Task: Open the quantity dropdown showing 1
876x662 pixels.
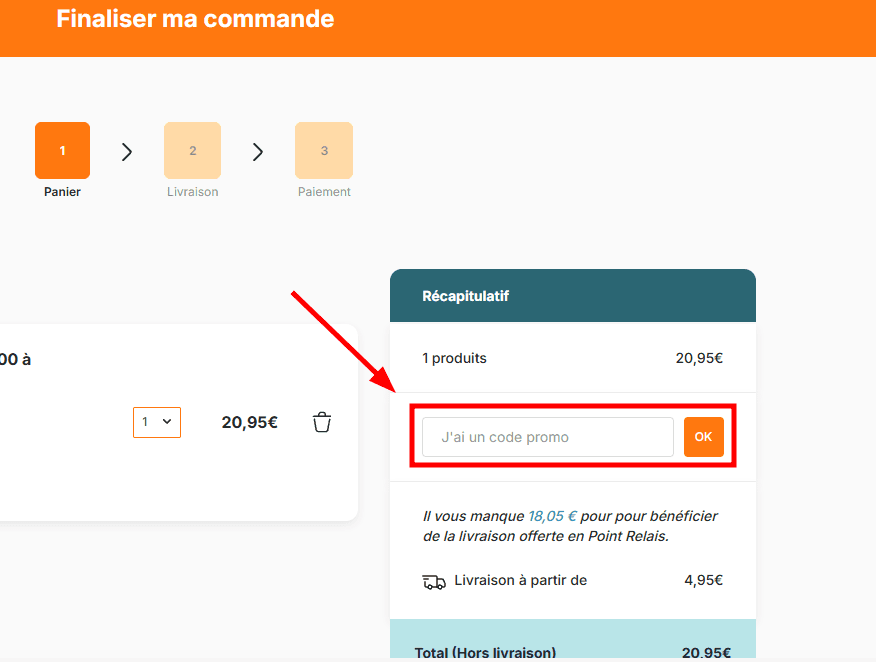Action: pos(157,422)
